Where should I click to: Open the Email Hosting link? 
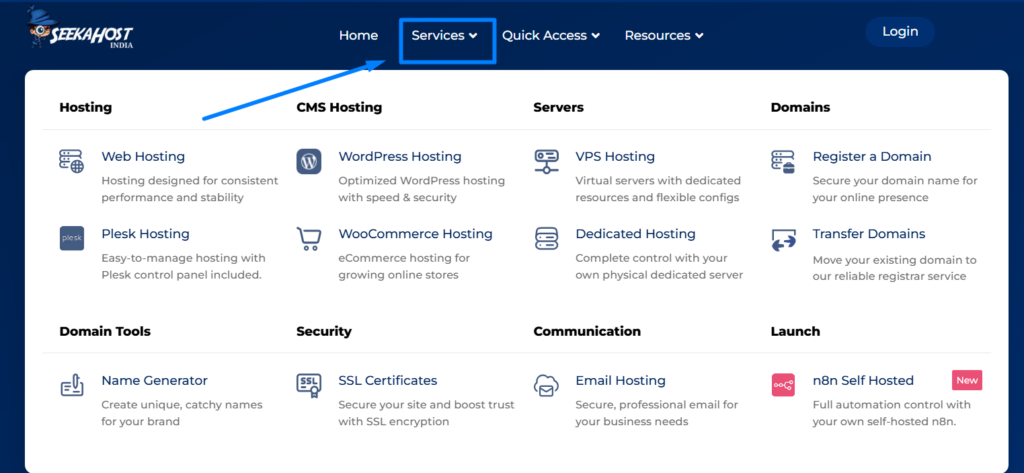pos(620,380)
